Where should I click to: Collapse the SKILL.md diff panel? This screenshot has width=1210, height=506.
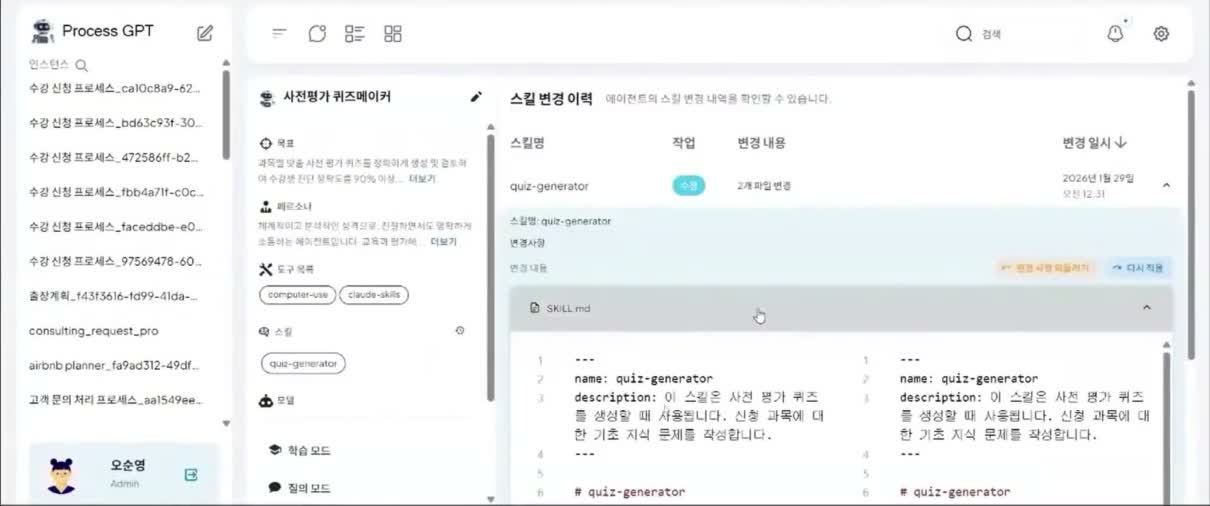pyautogui.click(x=1146, y=308)
